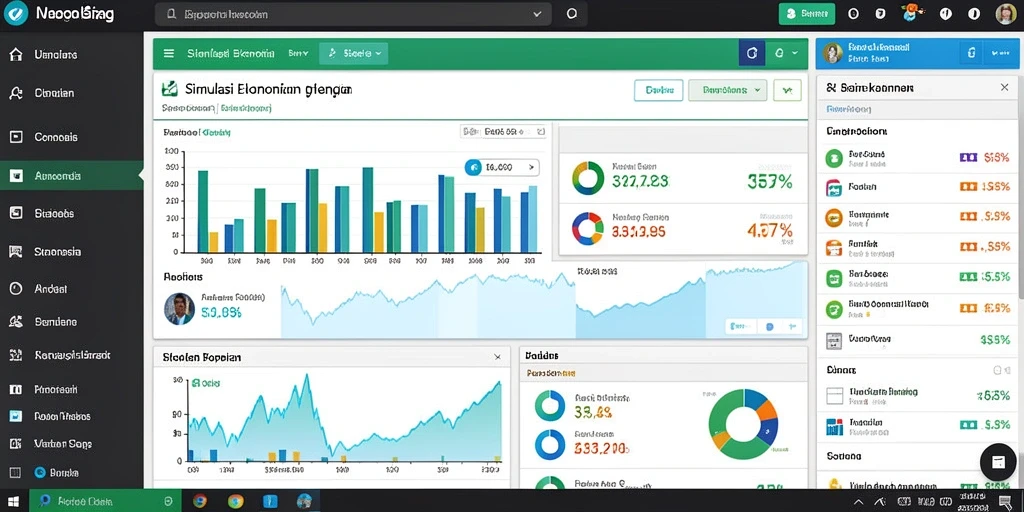Click the orange store icon in the Fontiak row
Viewport: 1024px width, 512px height.
pyautogui.click(x=834, y=248)
